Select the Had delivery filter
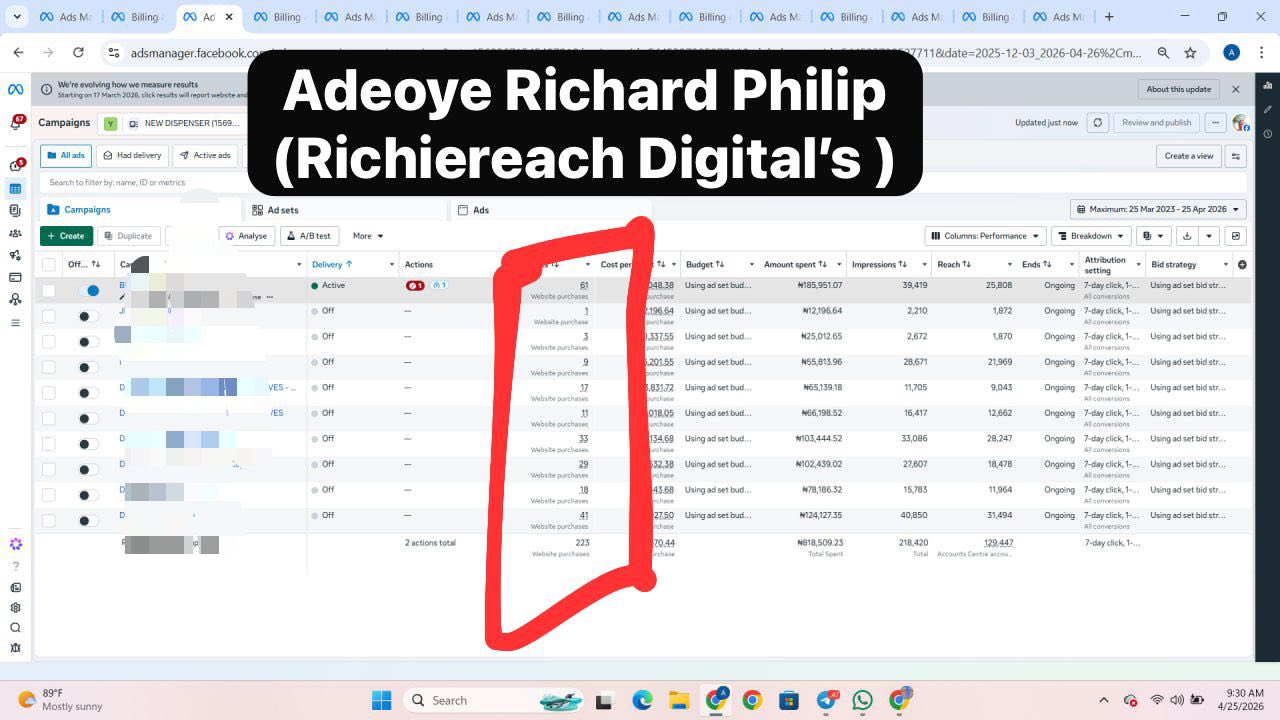This screenshot has height=720, width=1280. [x=132, y=156]
